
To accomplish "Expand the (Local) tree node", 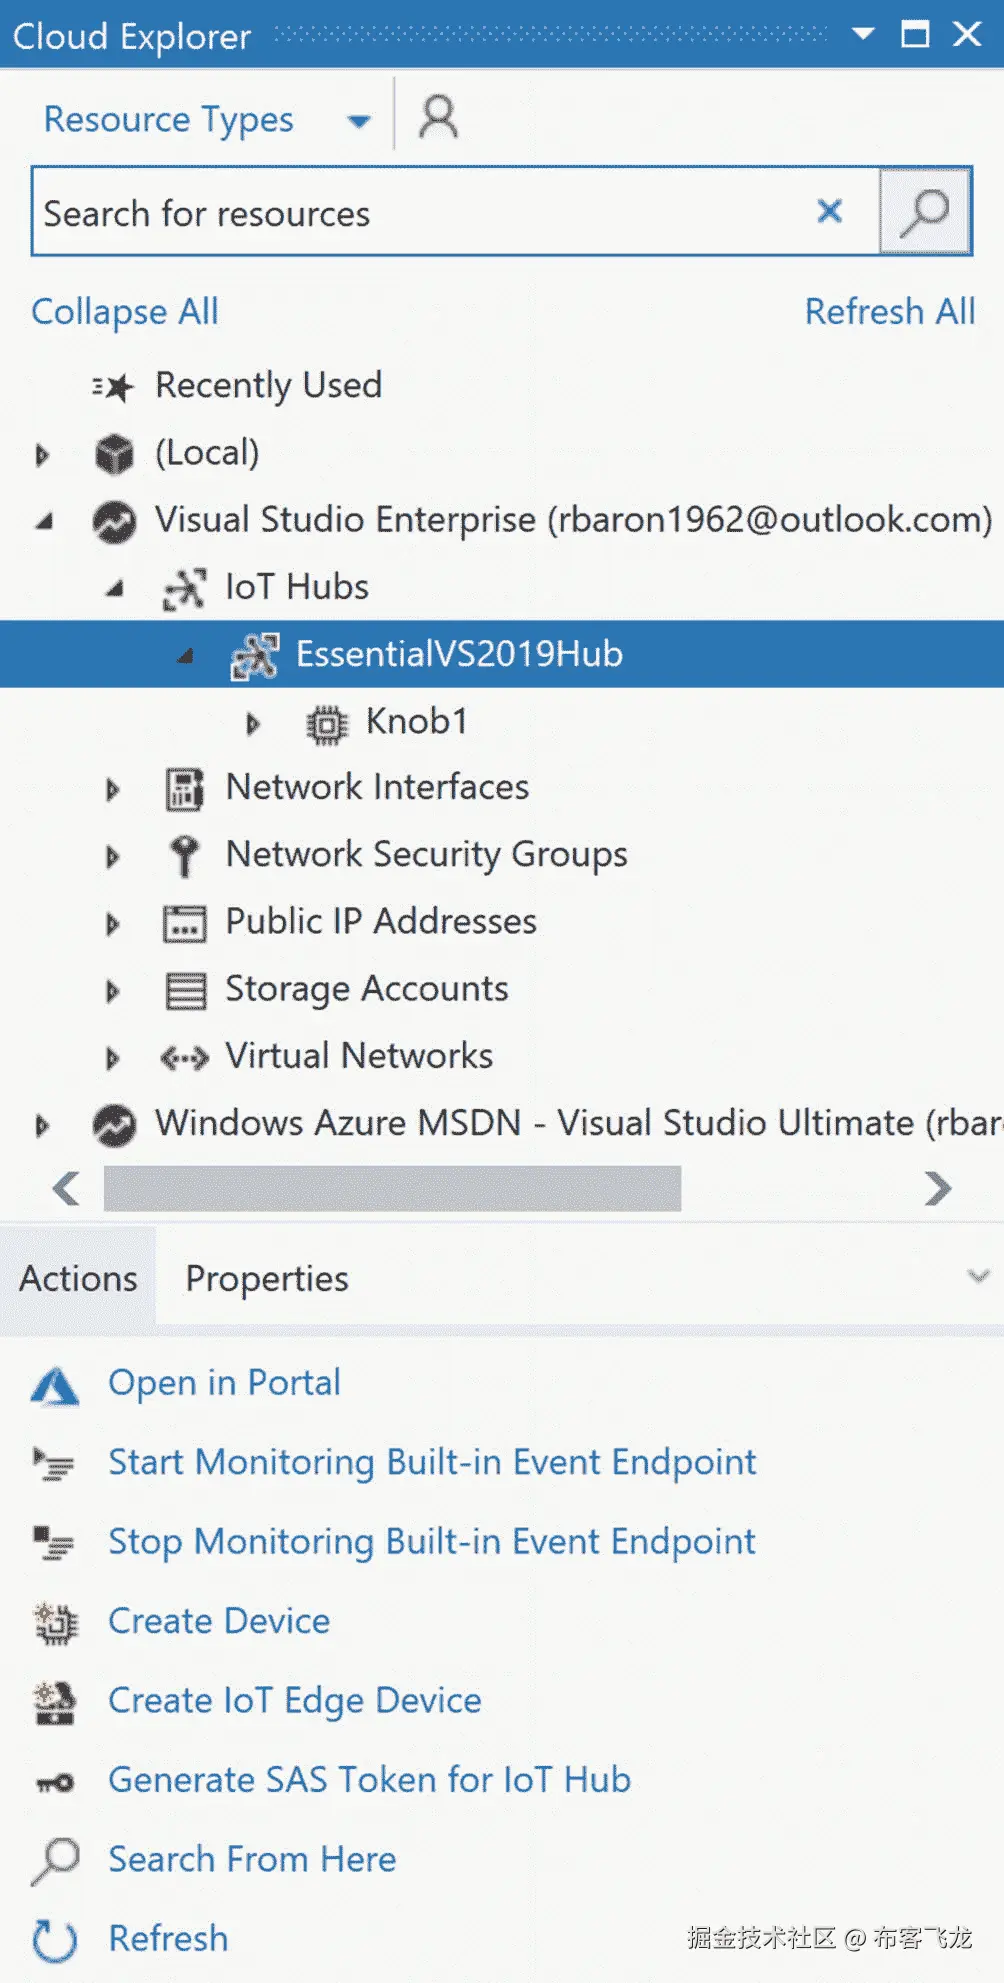I will click(x=42, y=455).
